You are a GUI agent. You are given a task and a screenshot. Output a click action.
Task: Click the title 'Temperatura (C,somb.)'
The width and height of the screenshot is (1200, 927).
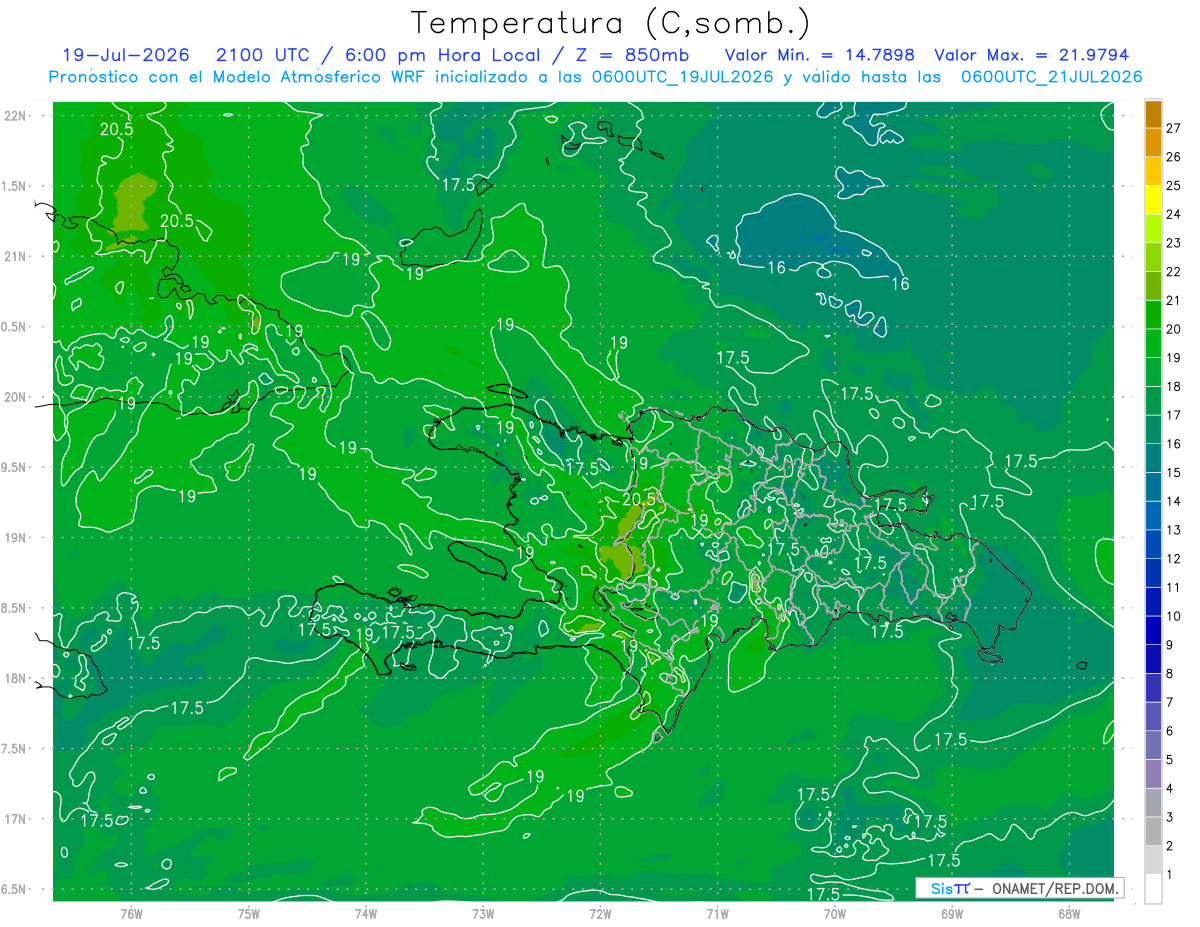tap(611, 24)
